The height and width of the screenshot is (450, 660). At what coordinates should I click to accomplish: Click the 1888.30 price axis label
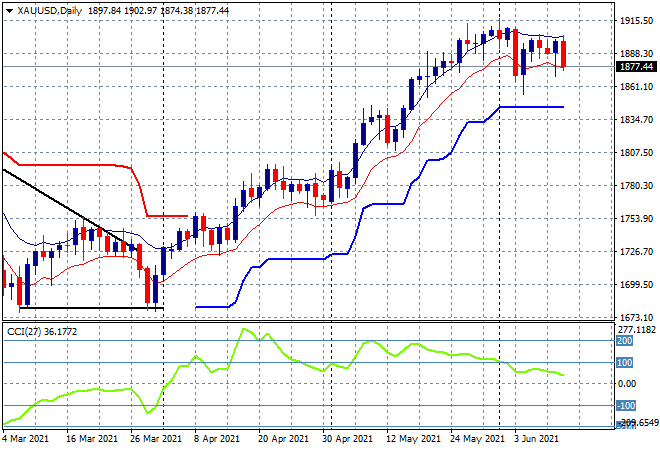(636, 53)
